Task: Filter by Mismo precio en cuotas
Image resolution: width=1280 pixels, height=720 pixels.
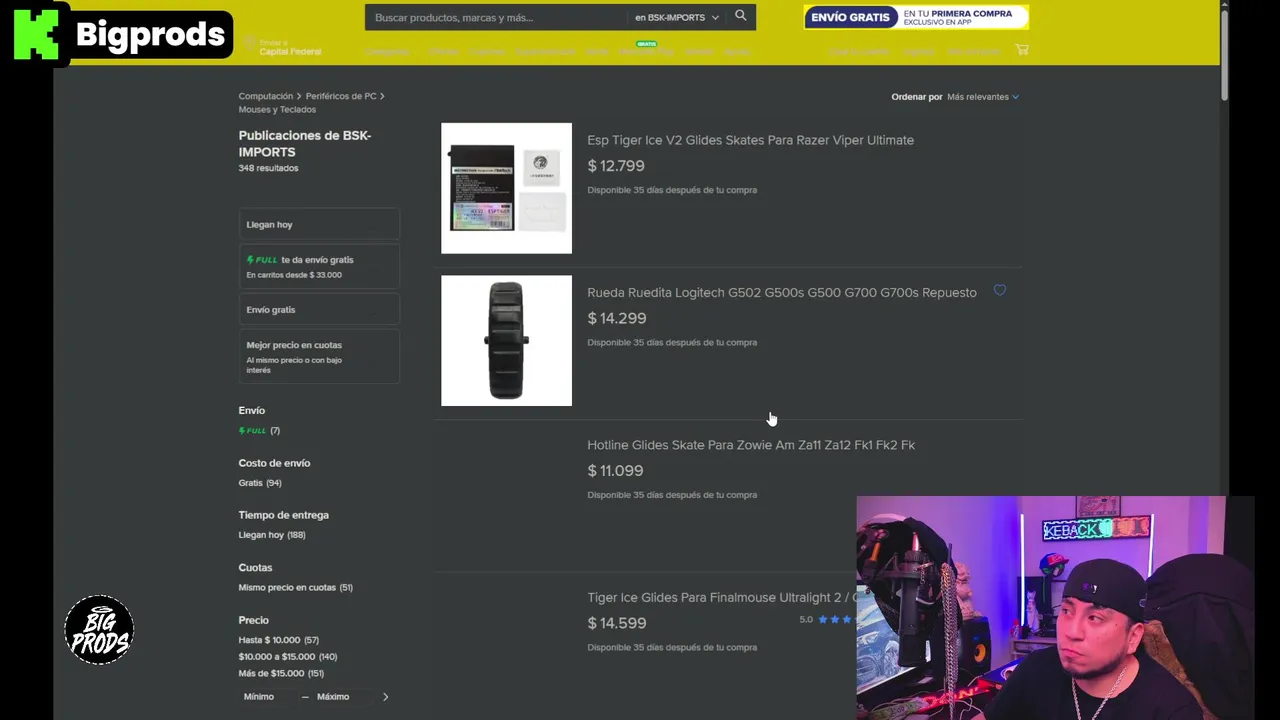Action: point(295,588)
